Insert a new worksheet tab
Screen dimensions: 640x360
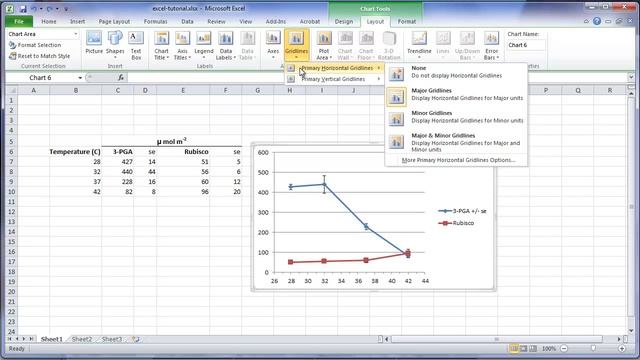136,339
